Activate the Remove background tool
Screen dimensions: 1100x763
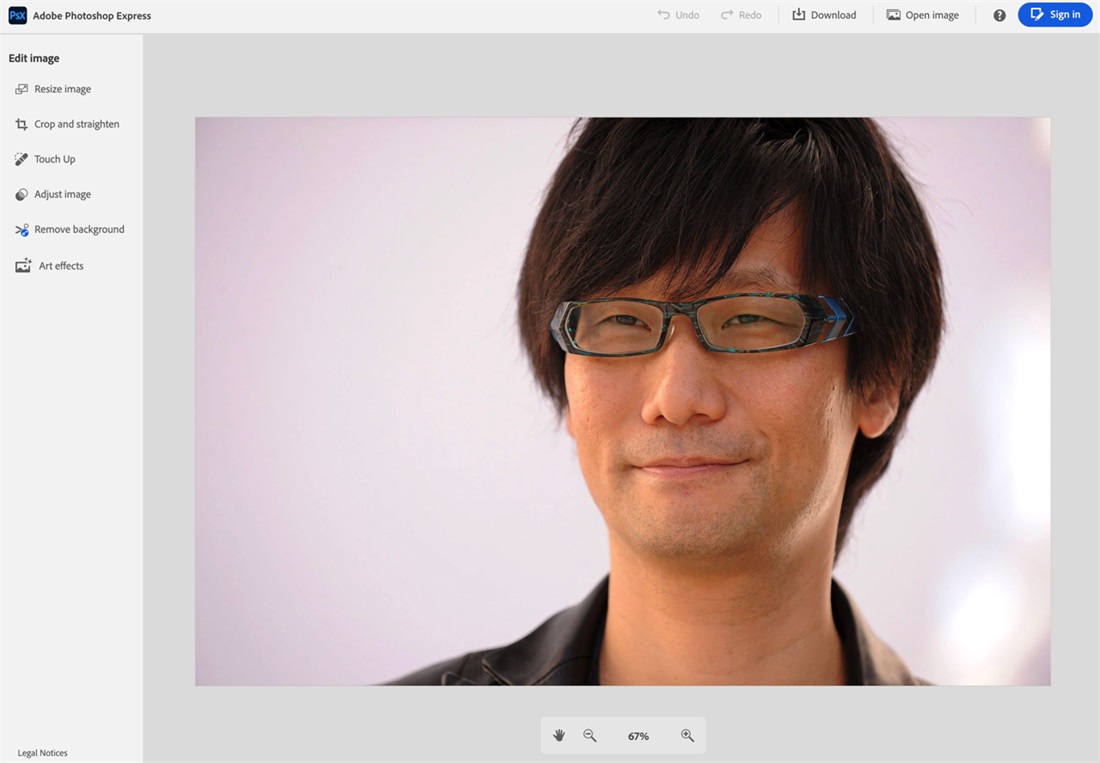click(x=79, y=229)
